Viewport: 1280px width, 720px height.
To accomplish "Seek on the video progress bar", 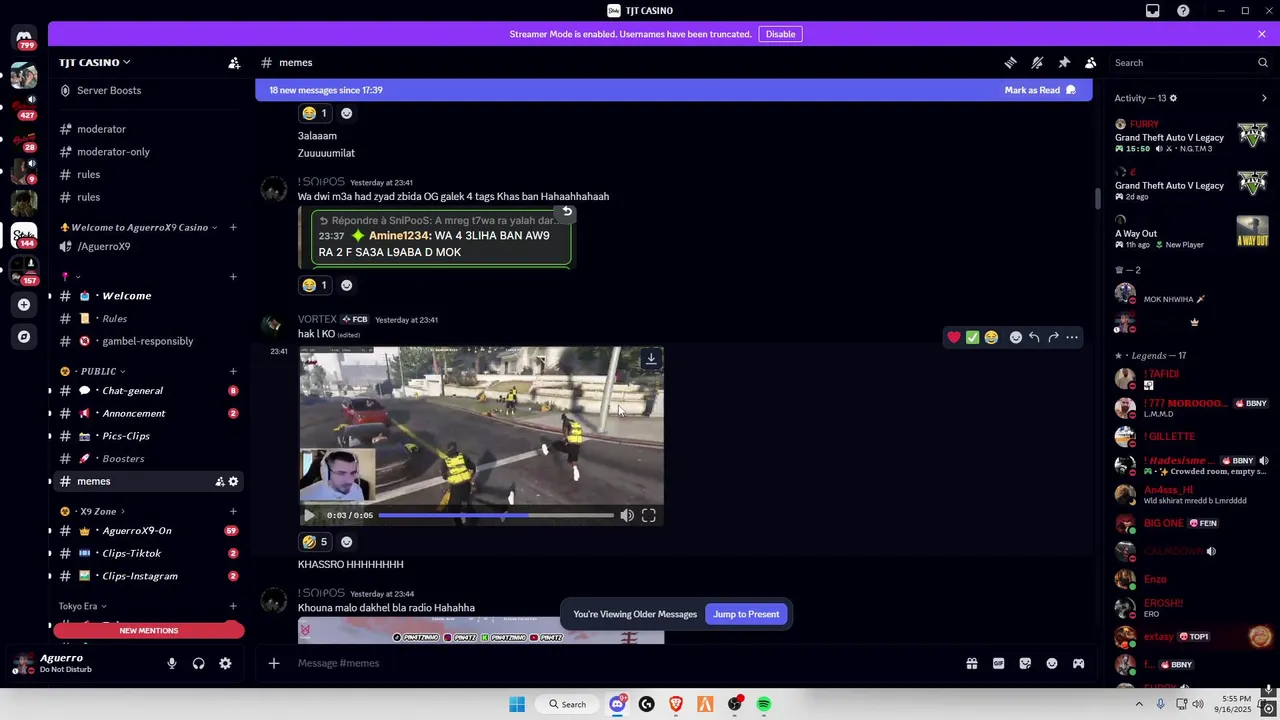I will click(x=496, y=516).
